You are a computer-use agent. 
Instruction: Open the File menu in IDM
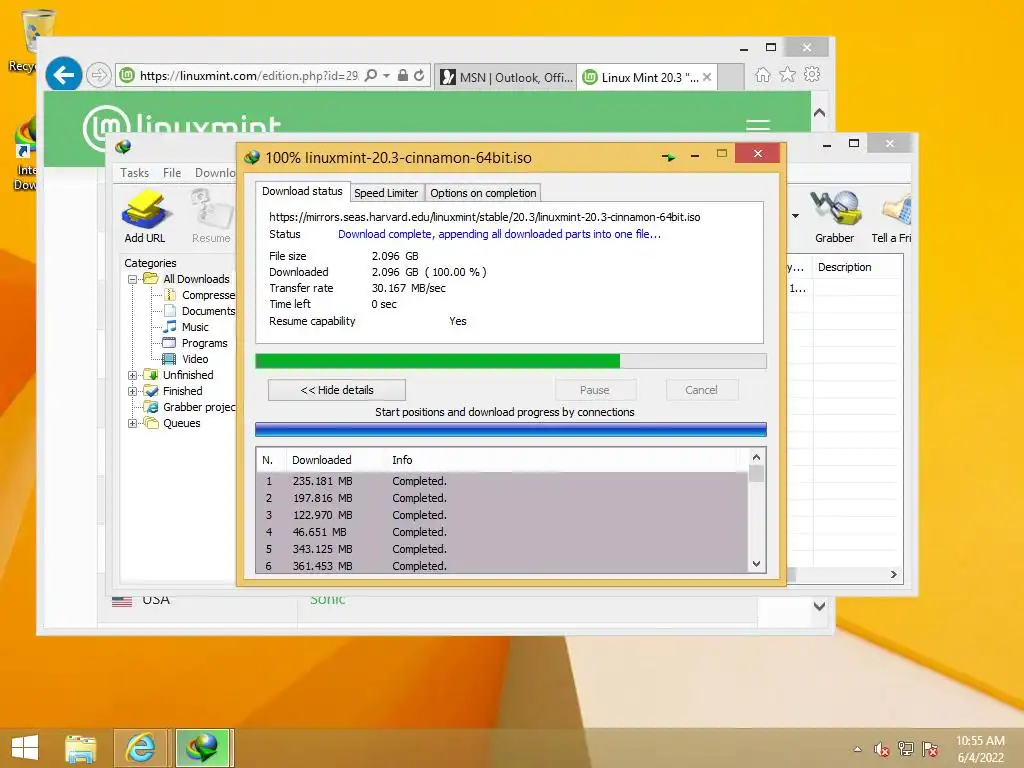tap(172, 172)
